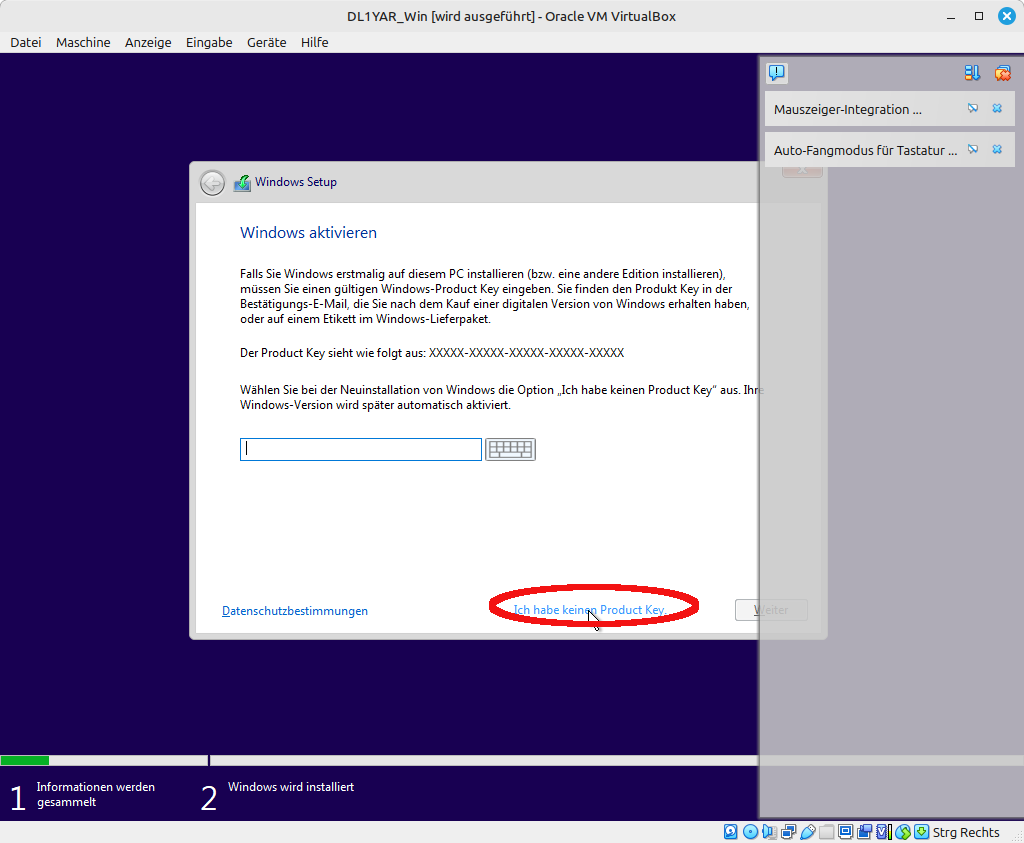Open the Geräte menu
Screen dimensions: 1024x843
coord(266,42)
